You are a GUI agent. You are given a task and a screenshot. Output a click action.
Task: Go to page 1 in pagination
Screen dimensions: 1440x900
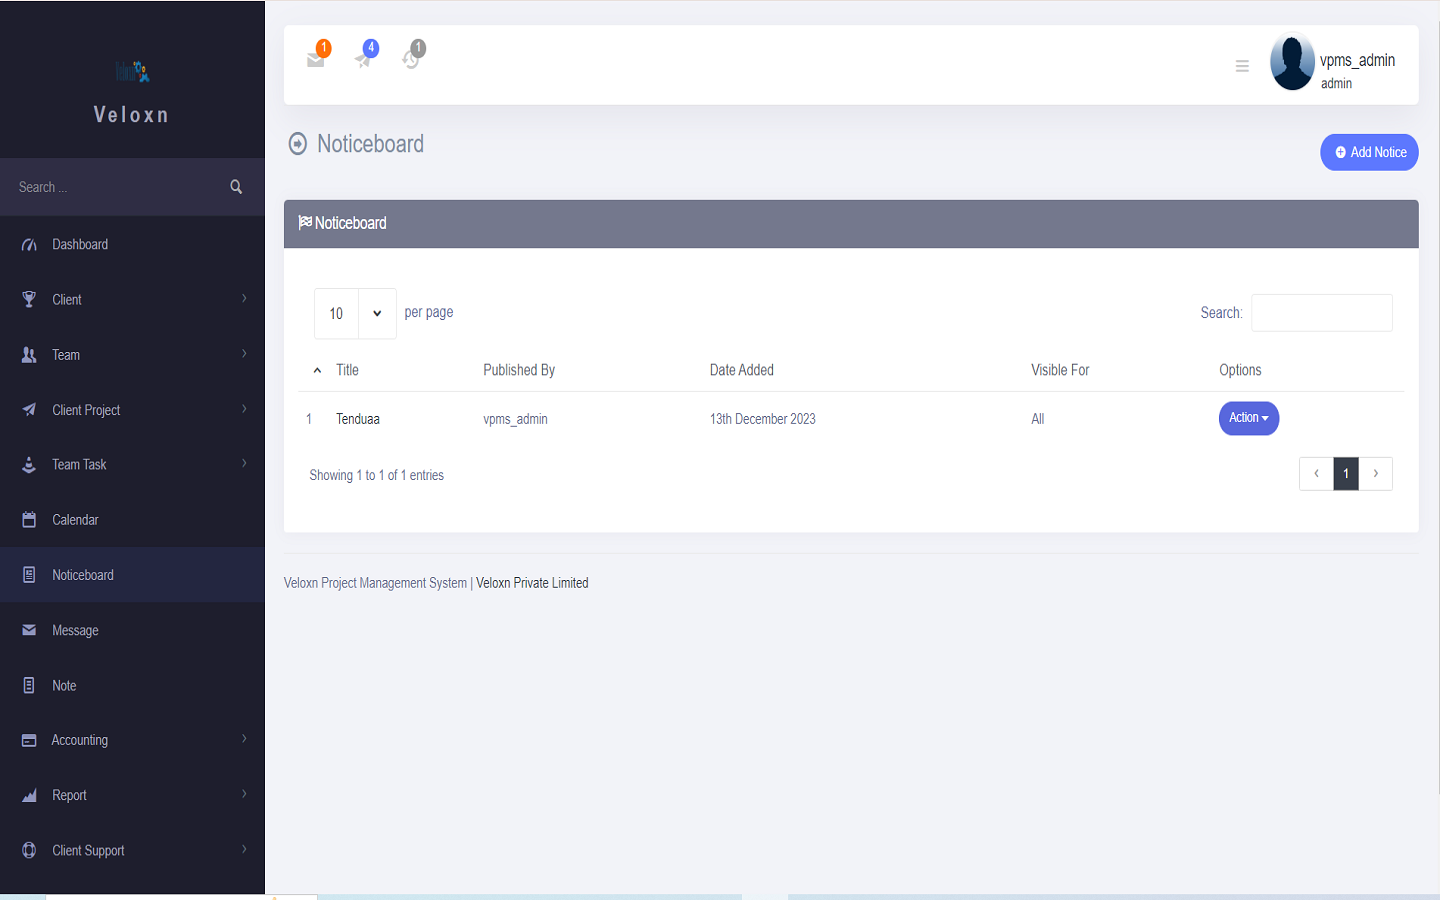1345,473
